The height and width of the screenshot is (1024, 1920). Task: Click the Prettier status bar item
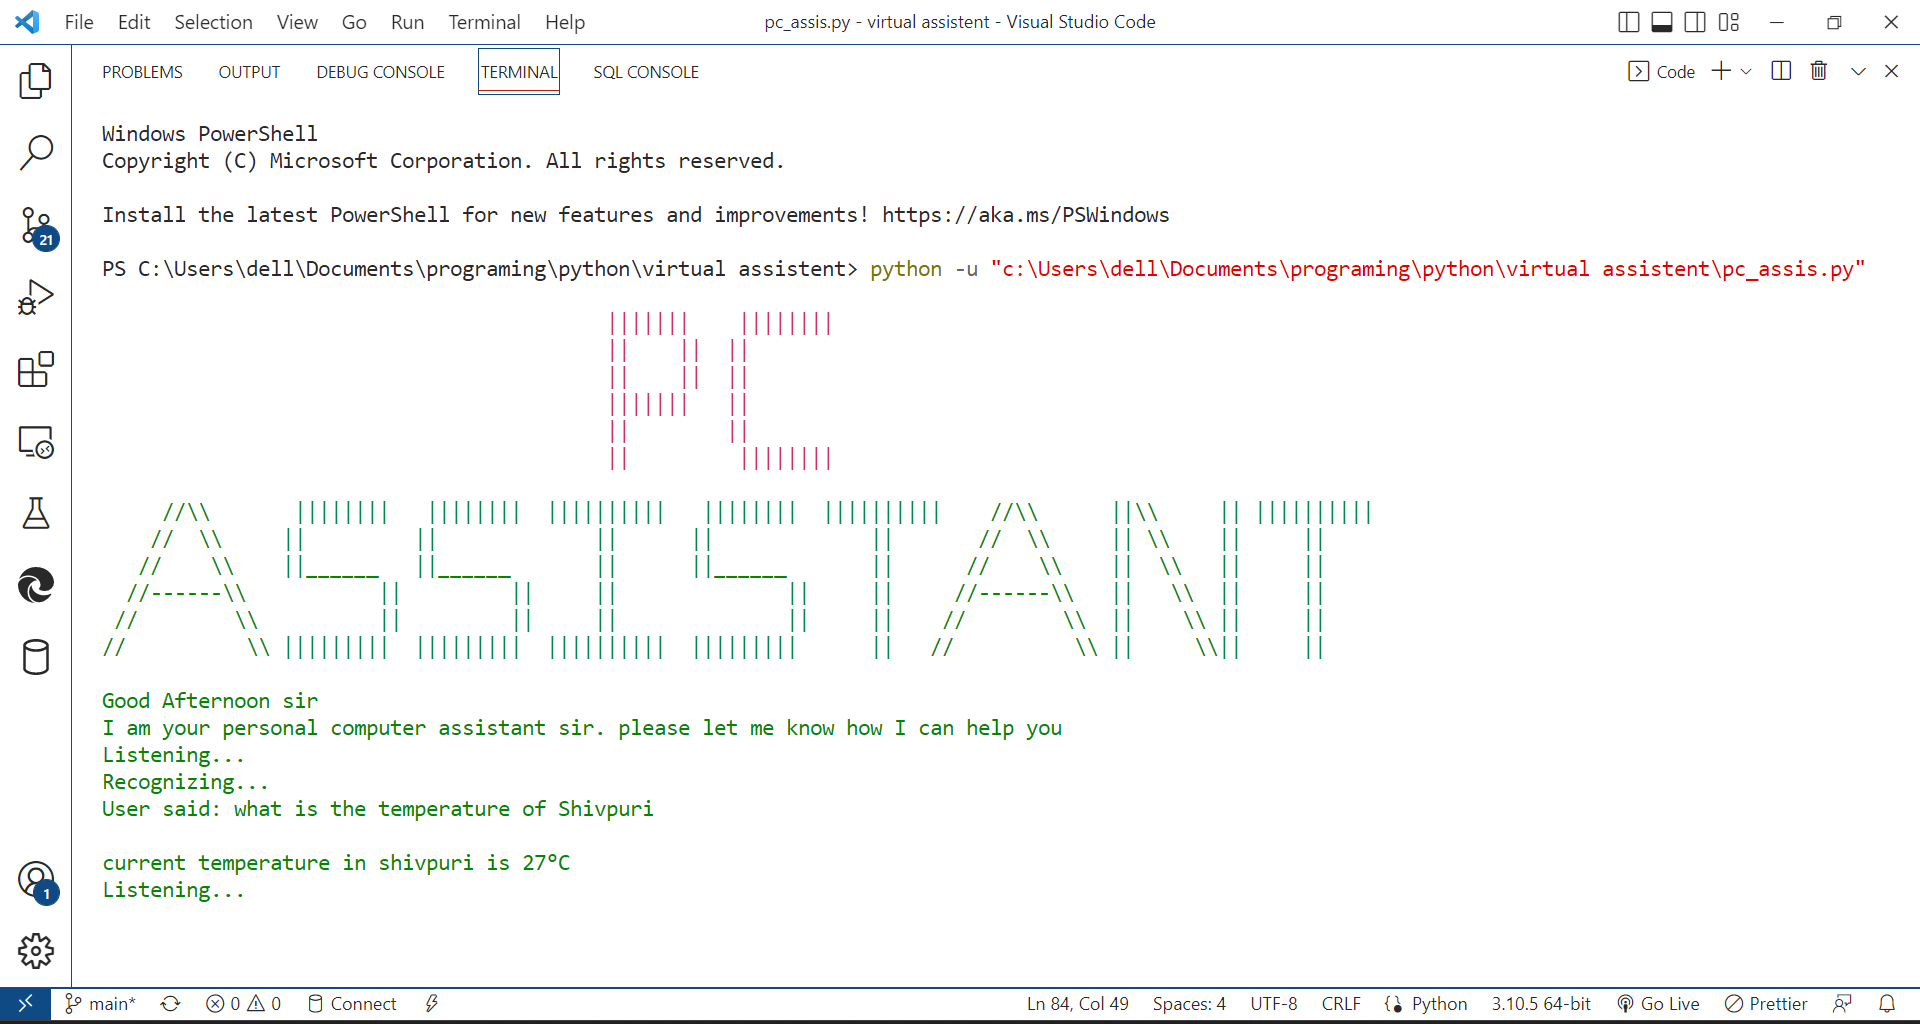1766,1003
